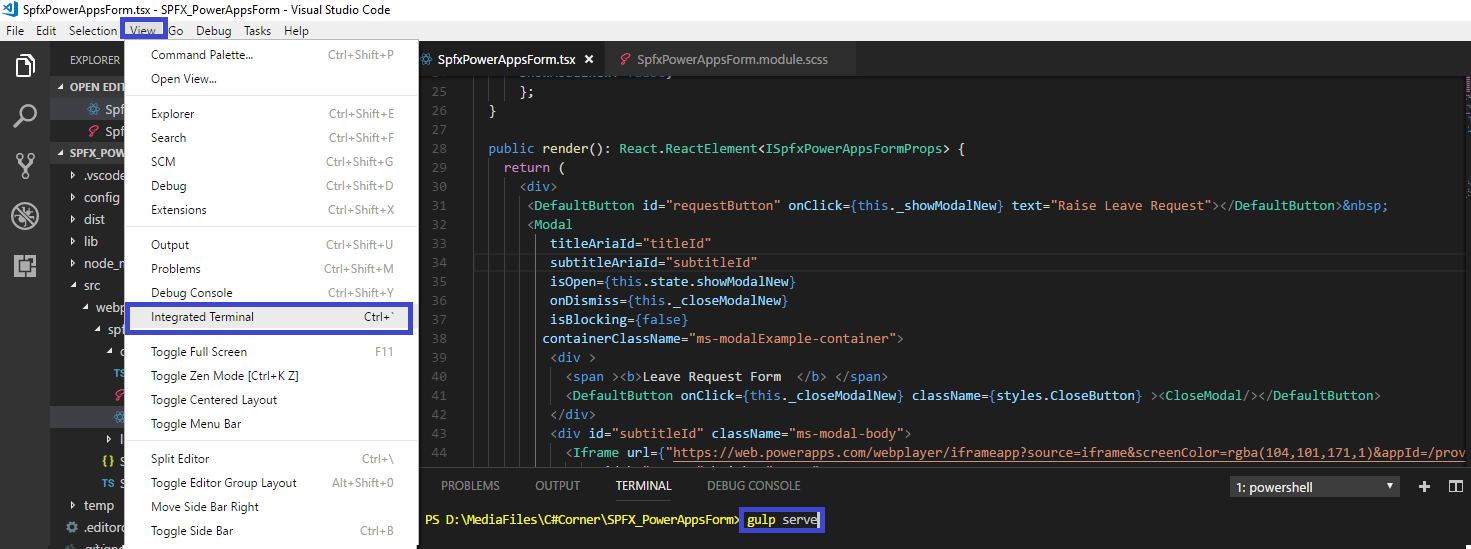Select Extensions in the View menu
Viewport: 1471px width, 549px height.
(x=271, y=210)
